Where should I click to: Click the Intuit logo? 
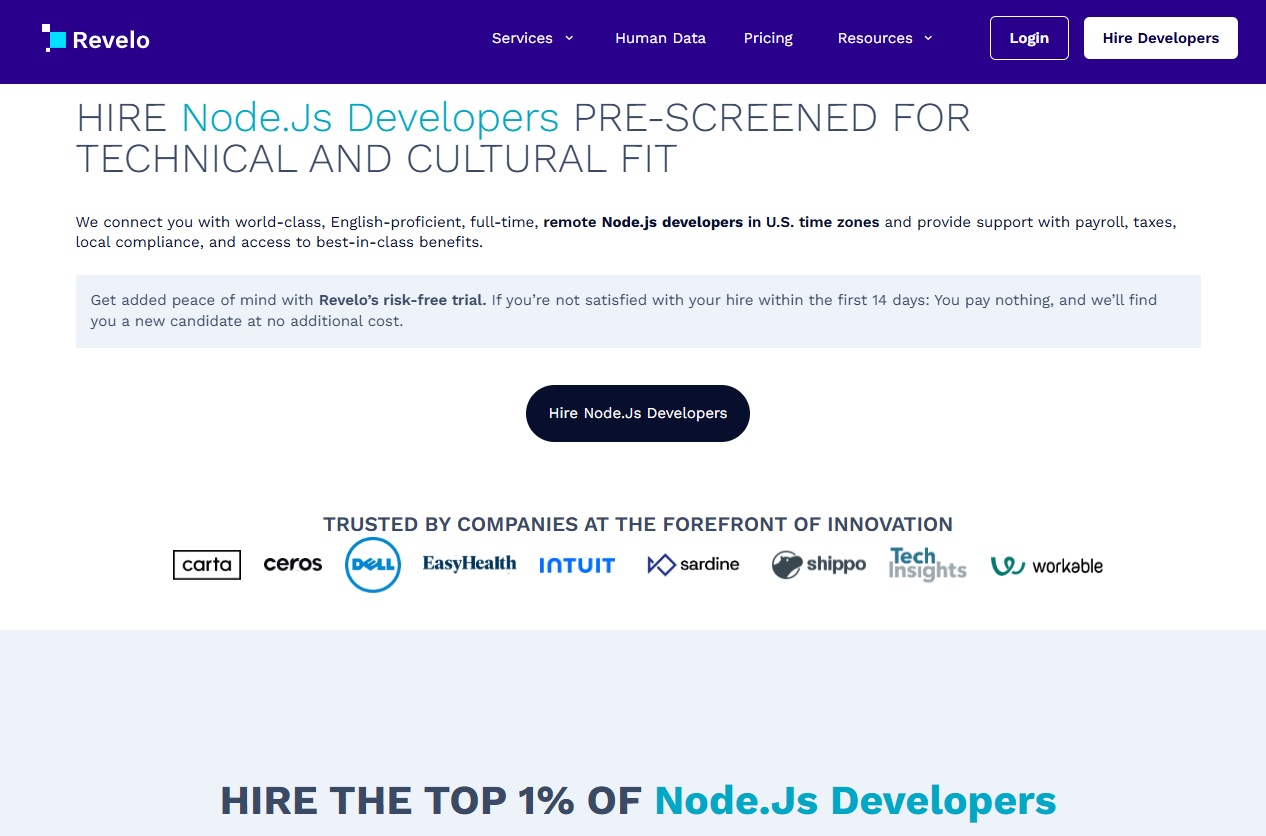[577, 565]
